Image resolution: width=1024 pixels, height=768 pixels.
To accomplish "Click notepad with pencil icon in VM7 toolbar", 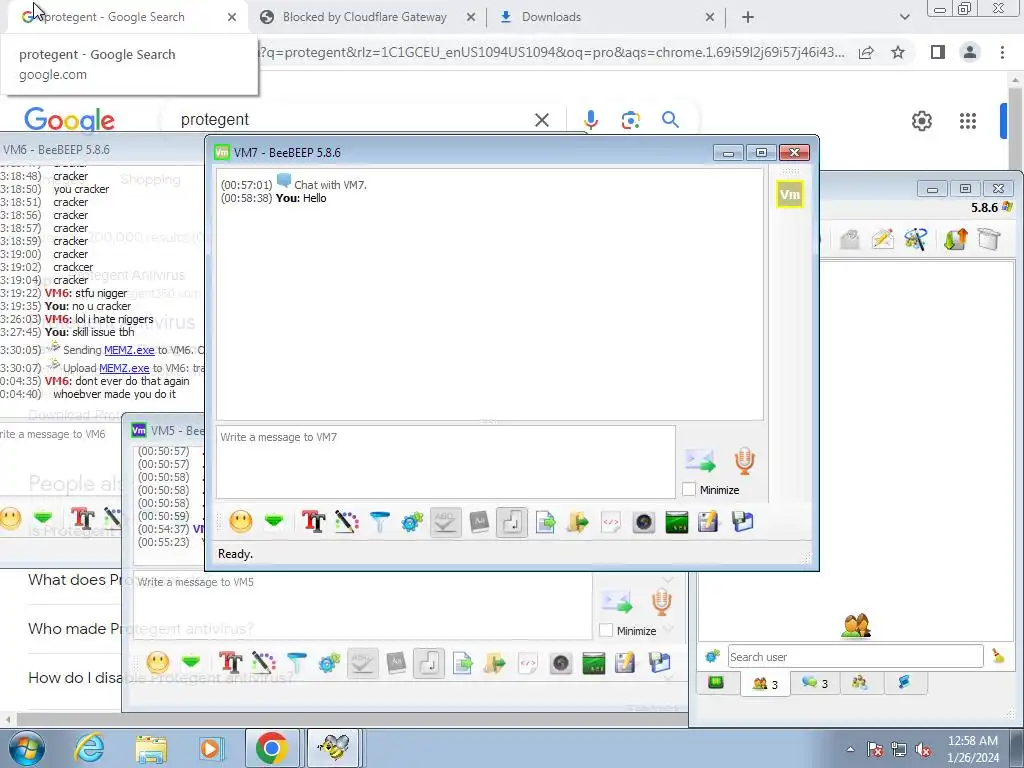I will [x=709, y=522].
